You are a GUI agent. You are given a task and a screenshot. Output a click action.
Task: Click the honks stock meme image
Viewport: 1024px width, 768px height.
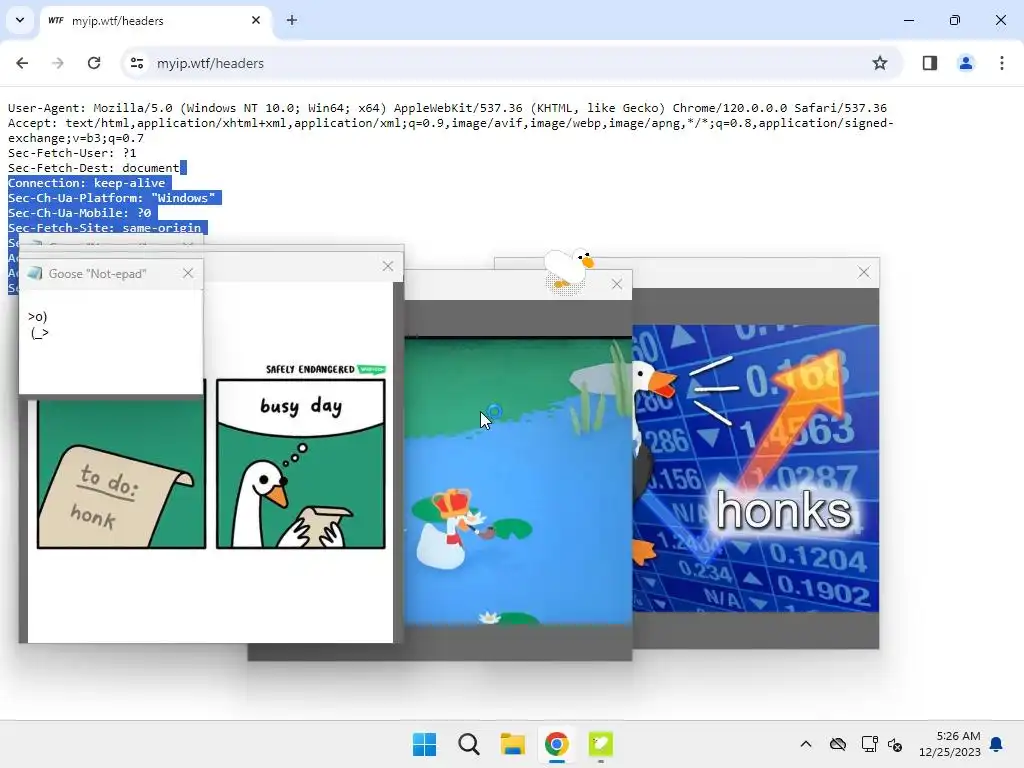[756, 468]
